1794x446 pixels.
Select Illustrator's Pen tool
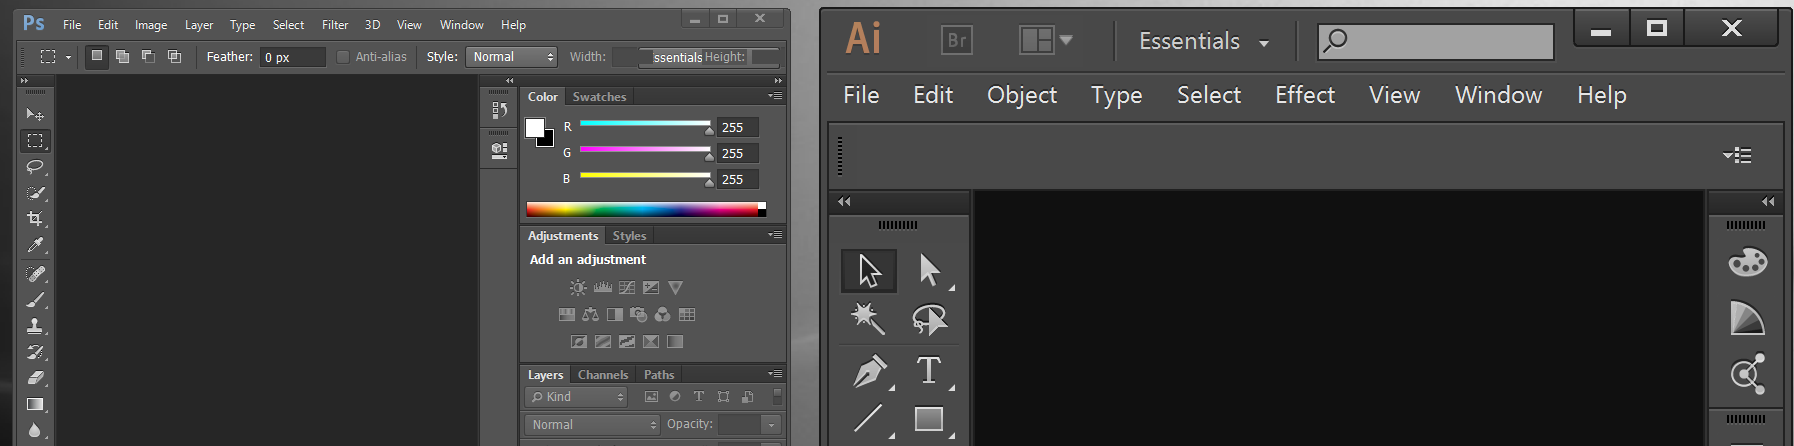pos(869,371)
